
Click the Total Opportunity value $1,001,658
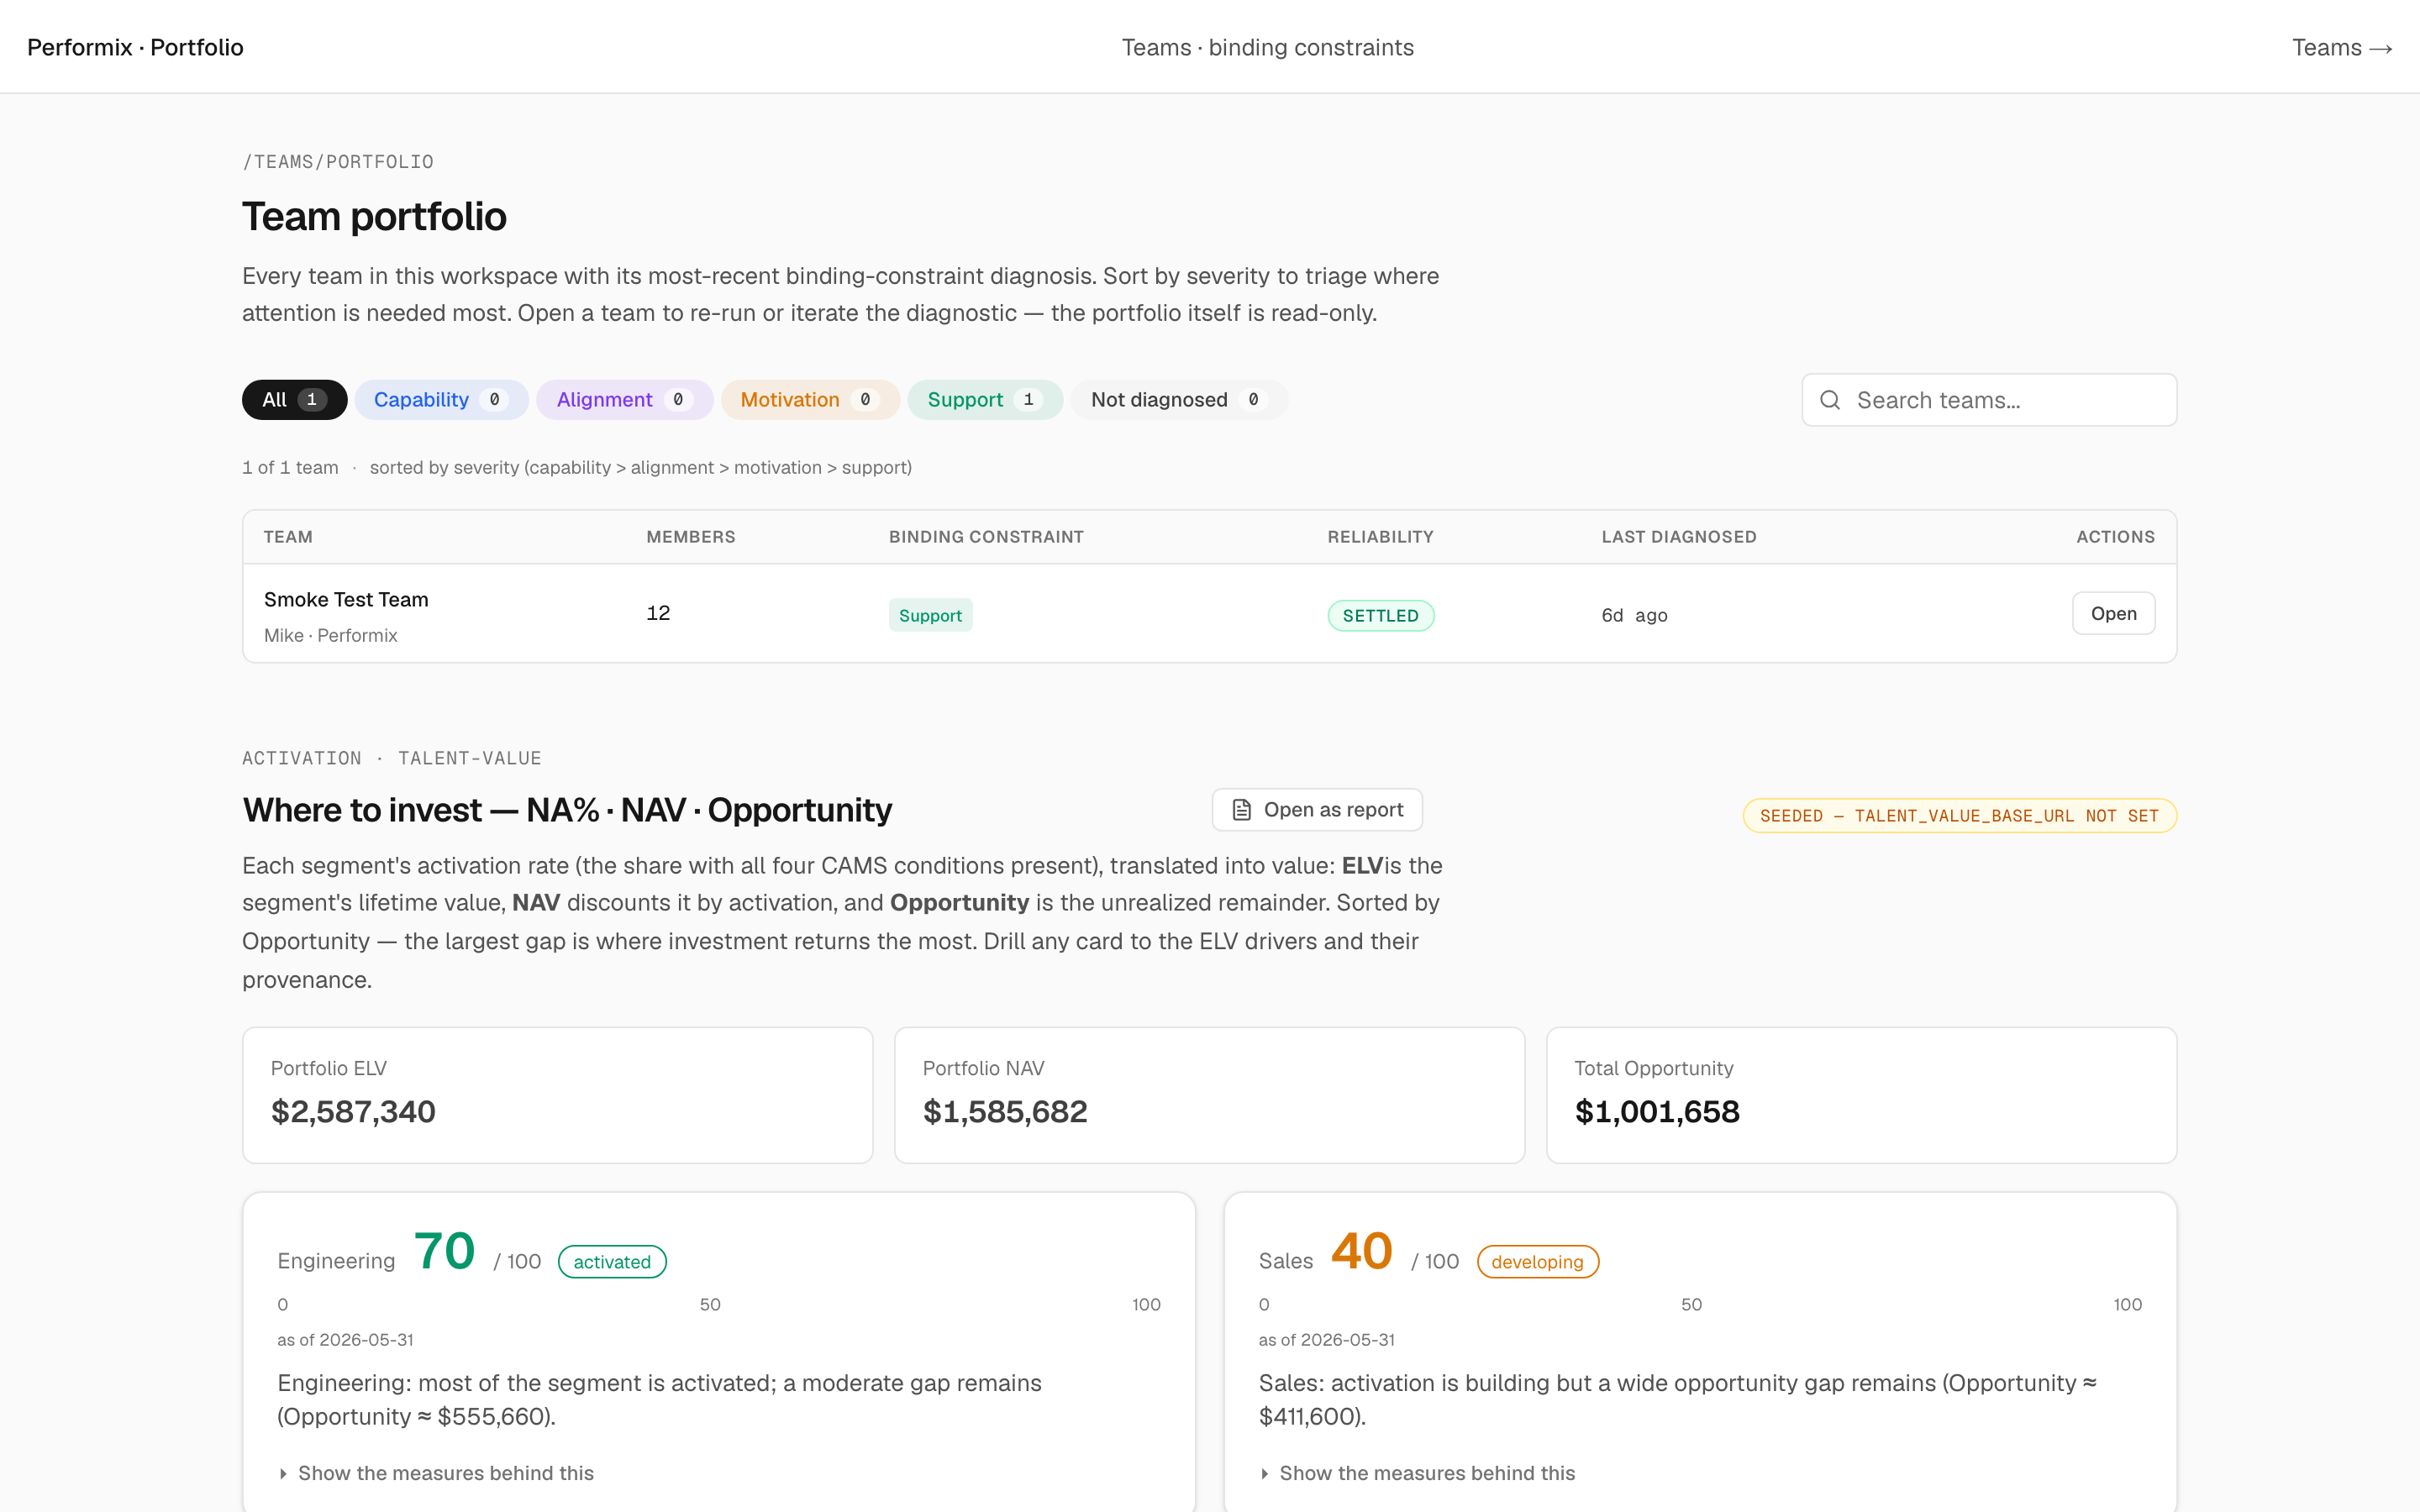pos(1656,1111)
